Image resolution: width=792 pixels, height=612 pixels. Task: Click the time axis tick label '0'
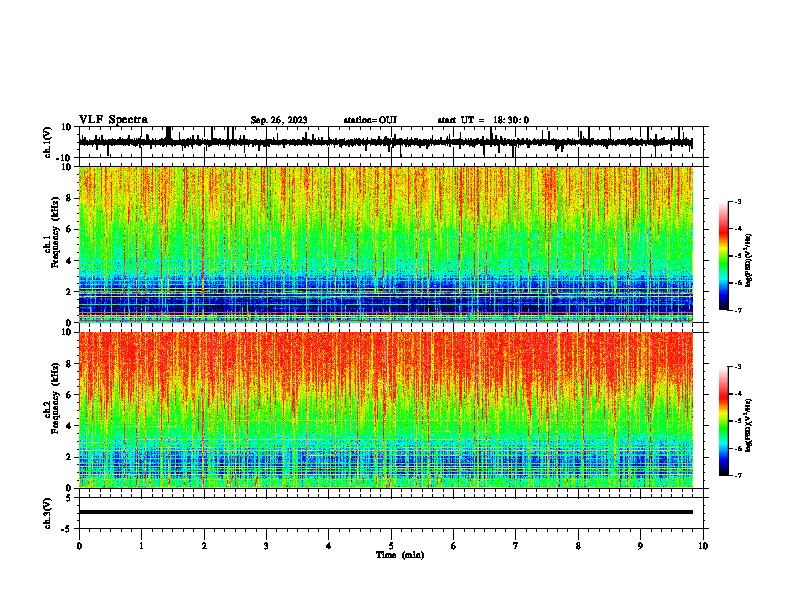coord(79,546)
